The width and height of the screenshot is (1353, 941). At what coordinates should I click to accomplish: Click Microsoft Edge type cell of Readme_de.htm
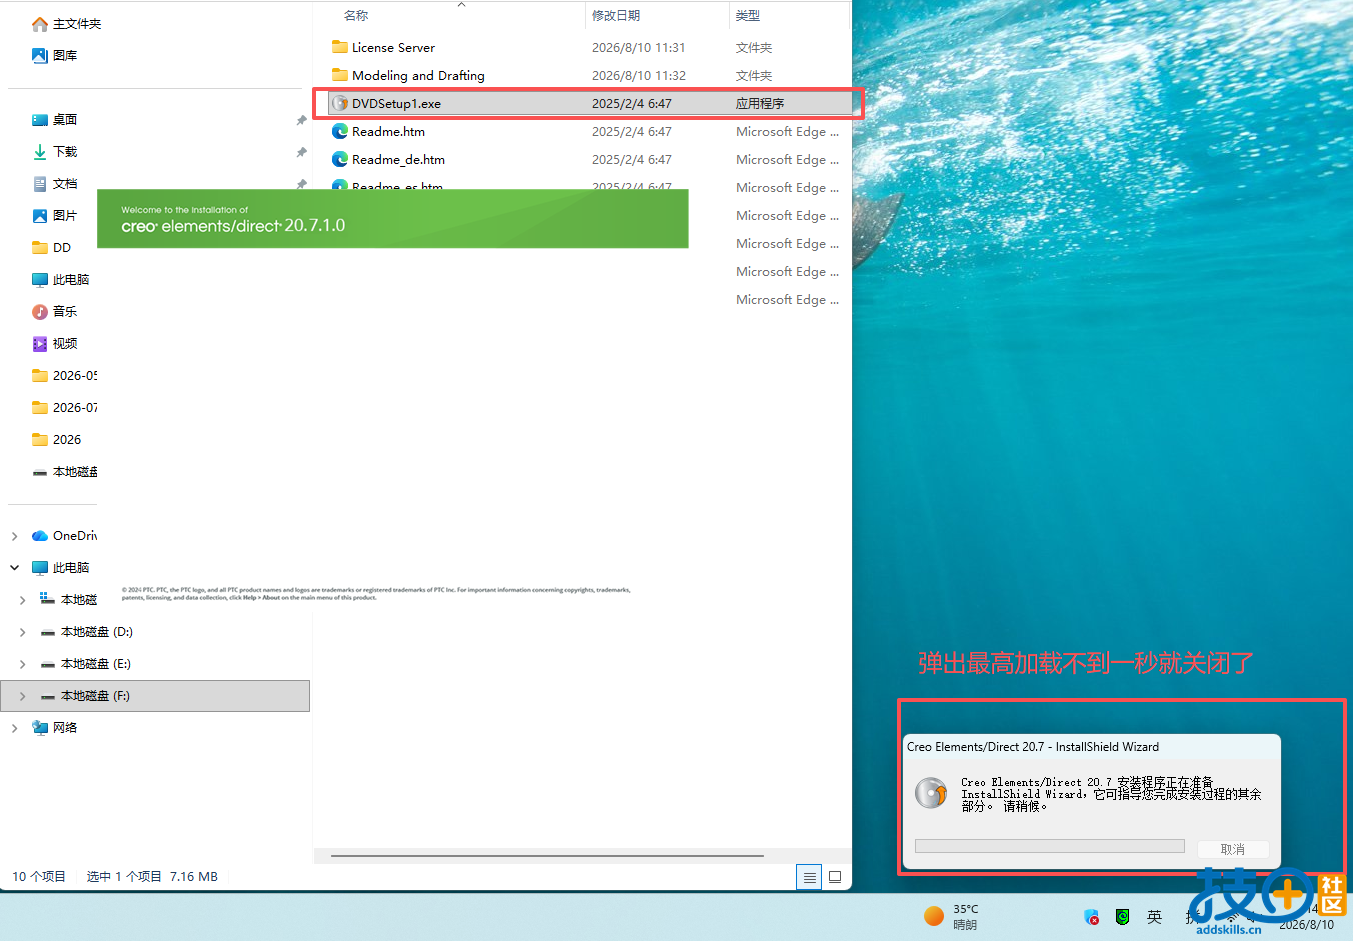[x=787, y=159]
